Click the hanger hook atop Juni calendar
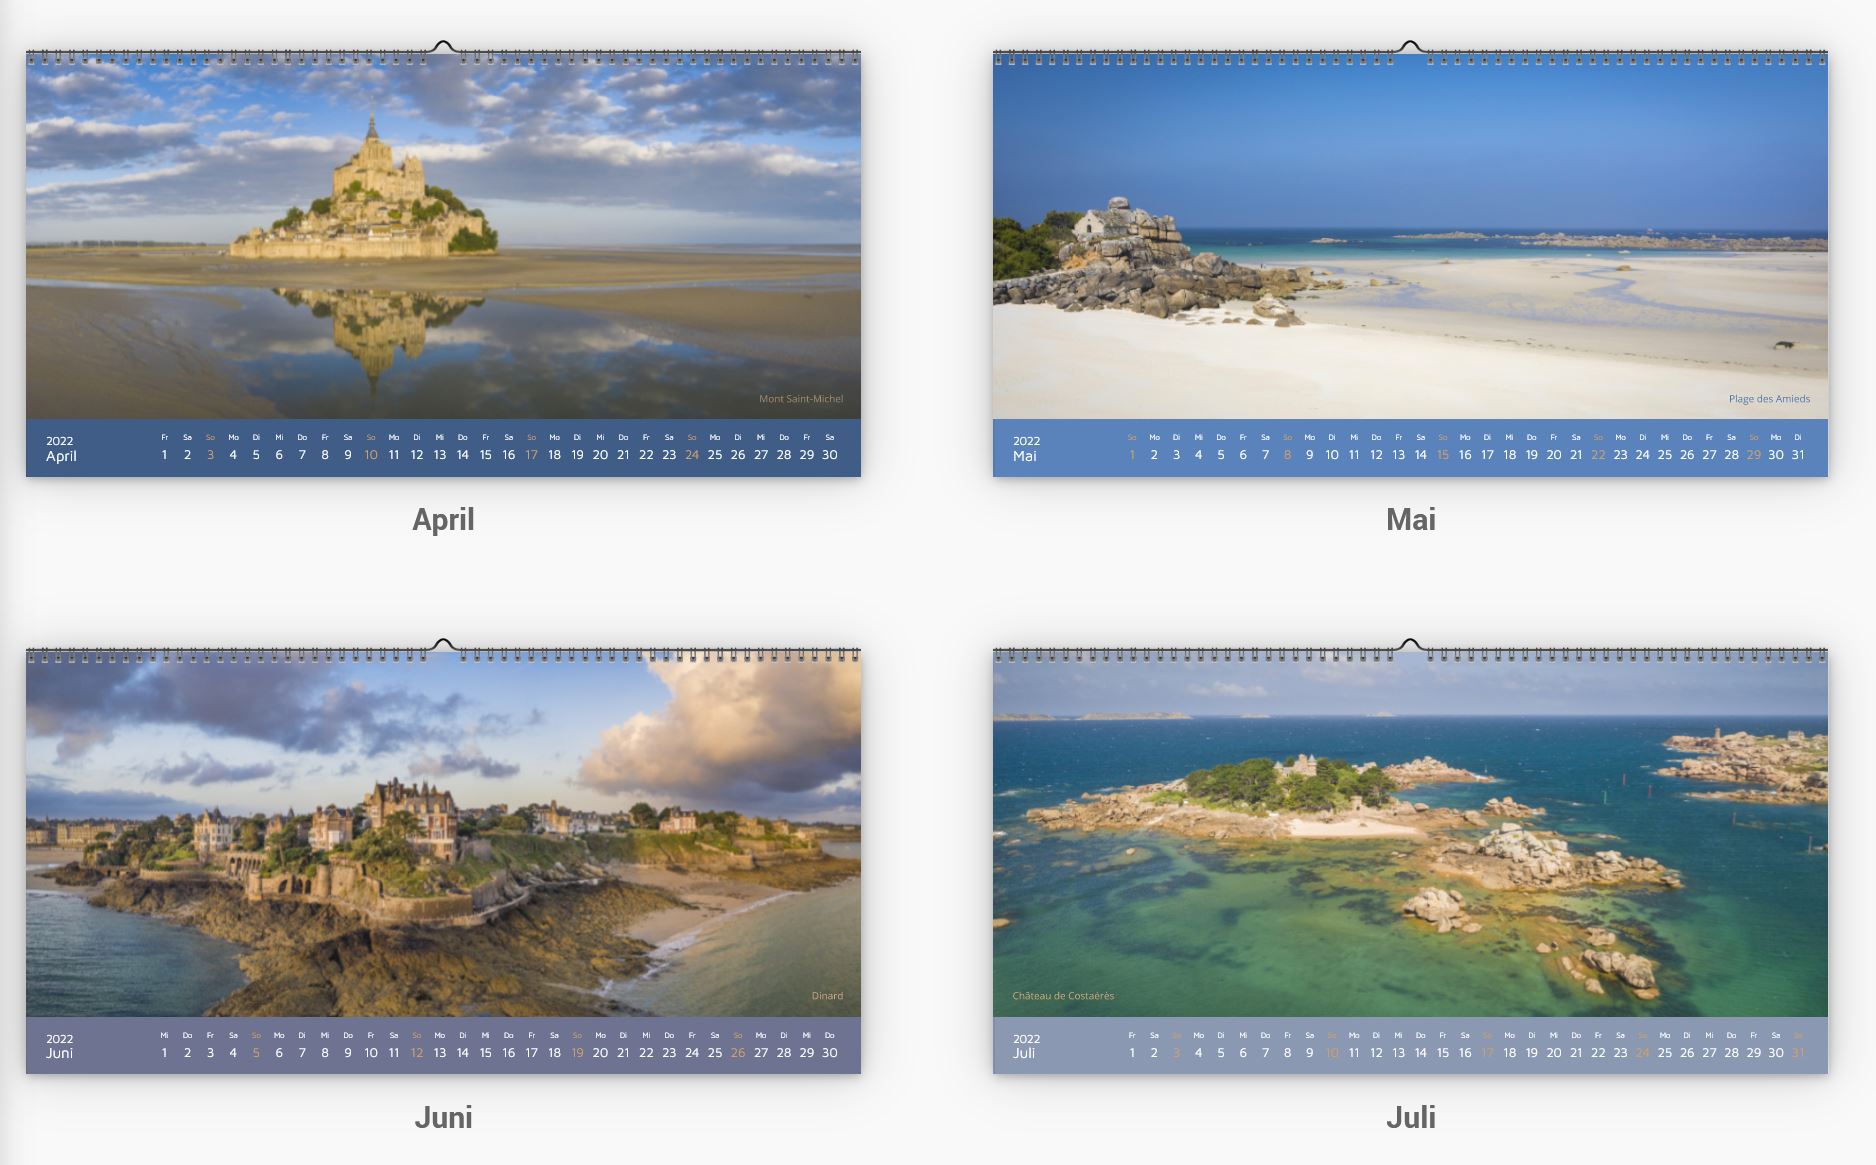This screenshot has width=1876, height=1165. (x=443, y=645)
